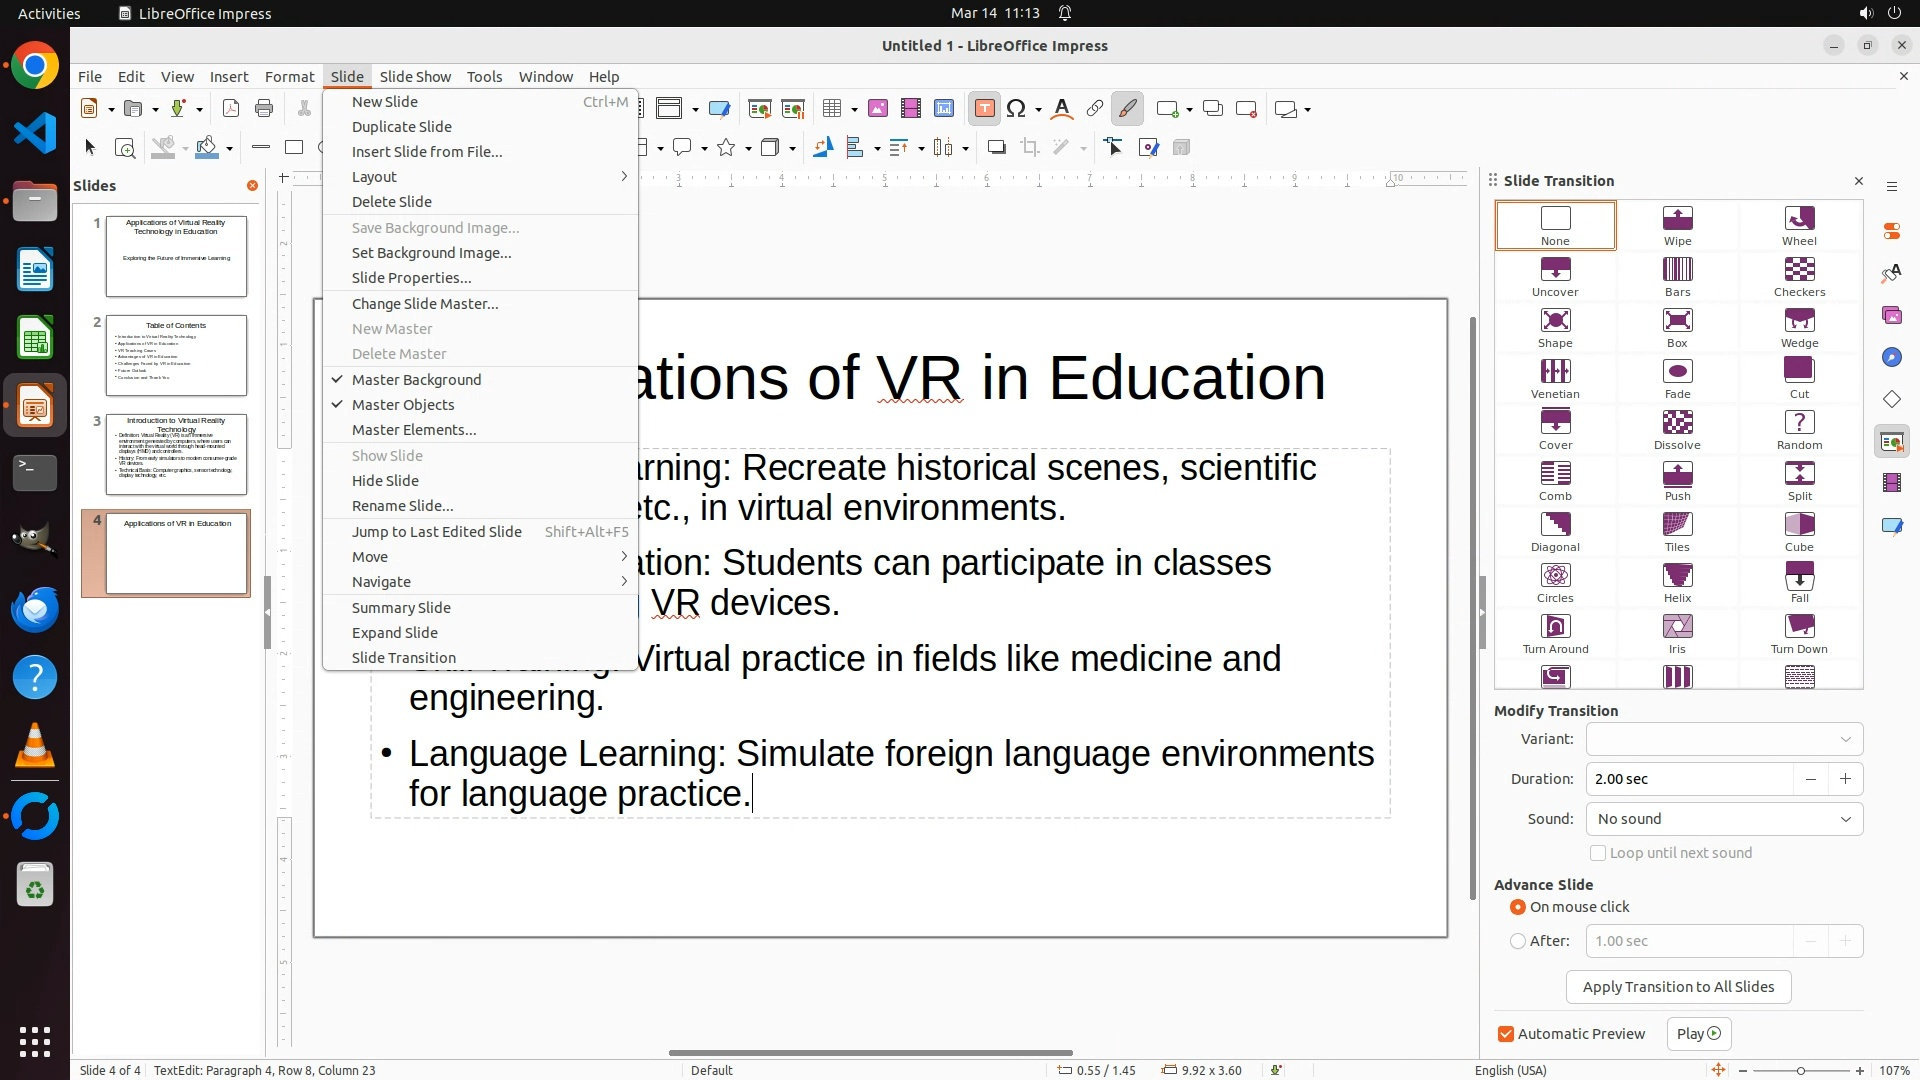
Task: Click the Play transition button
Action: (x=1698, y=1034)
